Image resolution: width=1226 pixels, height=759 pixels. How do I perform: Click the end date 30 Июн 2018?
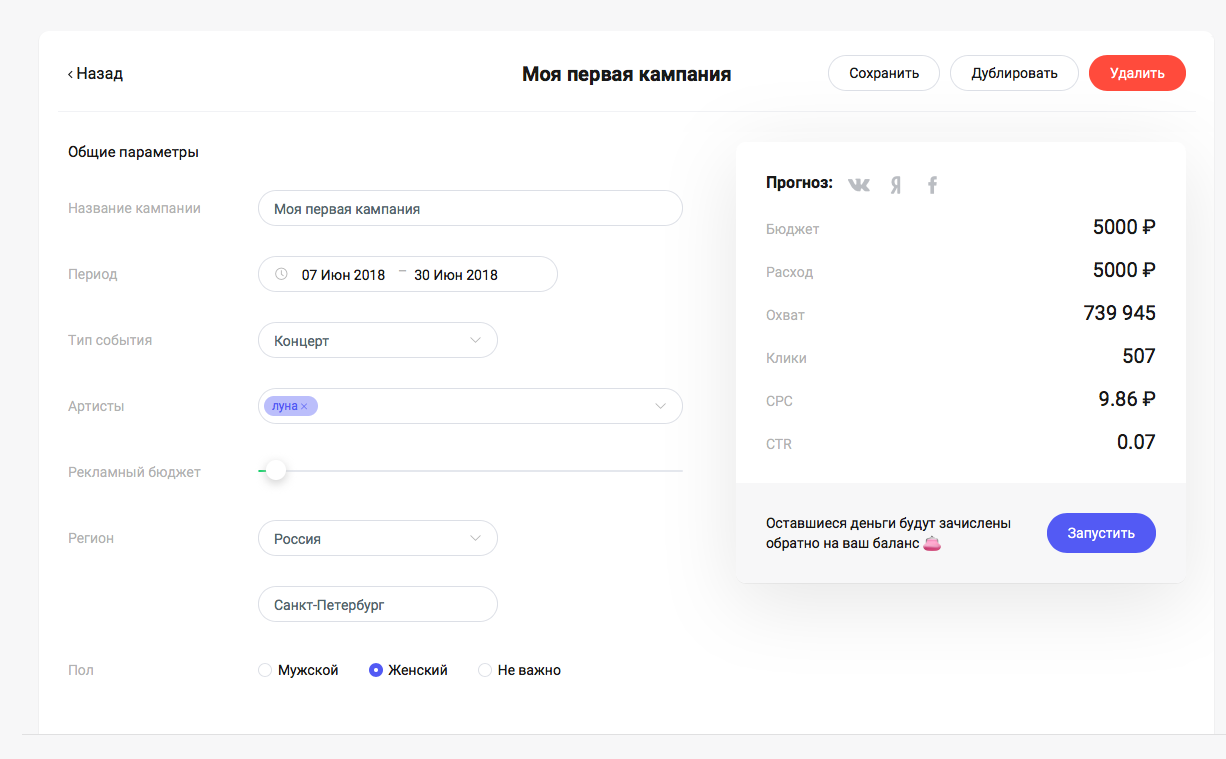click(x=456, y=275)
